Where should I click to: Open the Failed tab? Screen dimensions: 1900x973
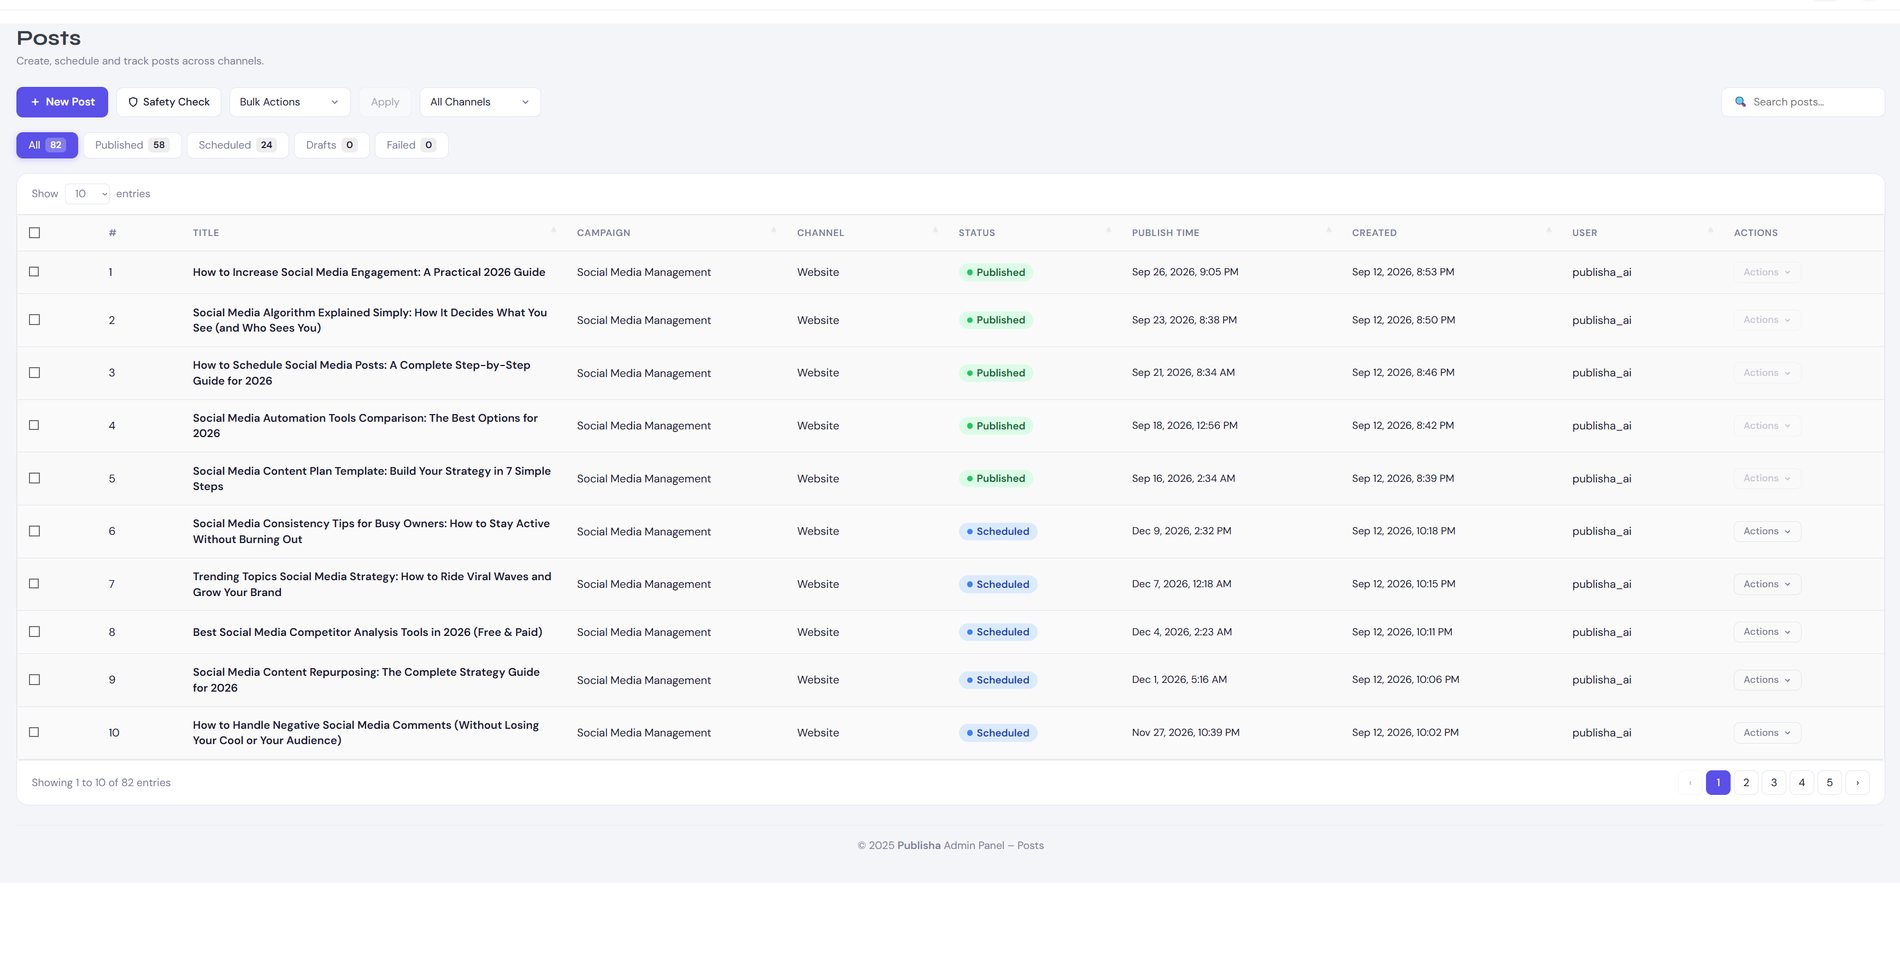(x=411, y=145)
